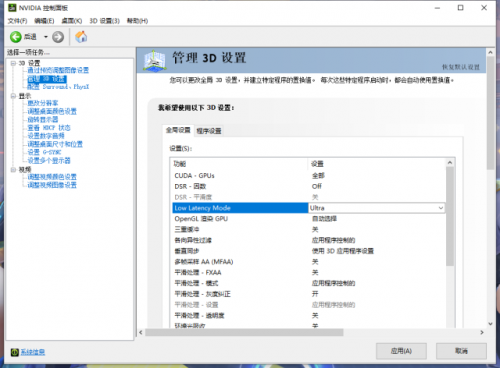Select the OpenGL 渲染 GPU row
This screenshot has width=500, height=368.
point(309,219)
